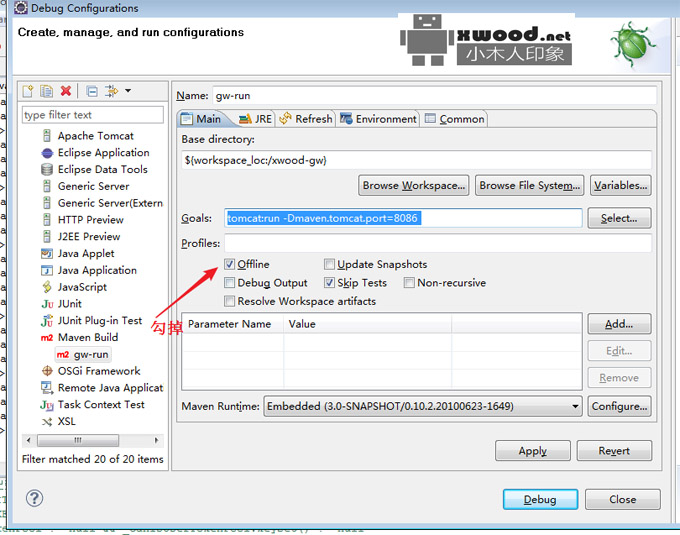
Task: Collapse all configurations icon
Action: 92,91
